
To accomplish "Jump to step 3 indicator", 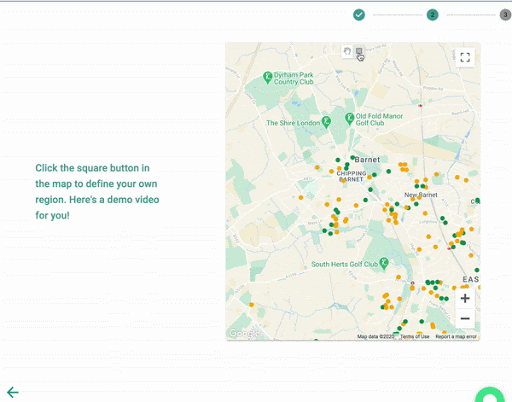I will click(506, 15).
